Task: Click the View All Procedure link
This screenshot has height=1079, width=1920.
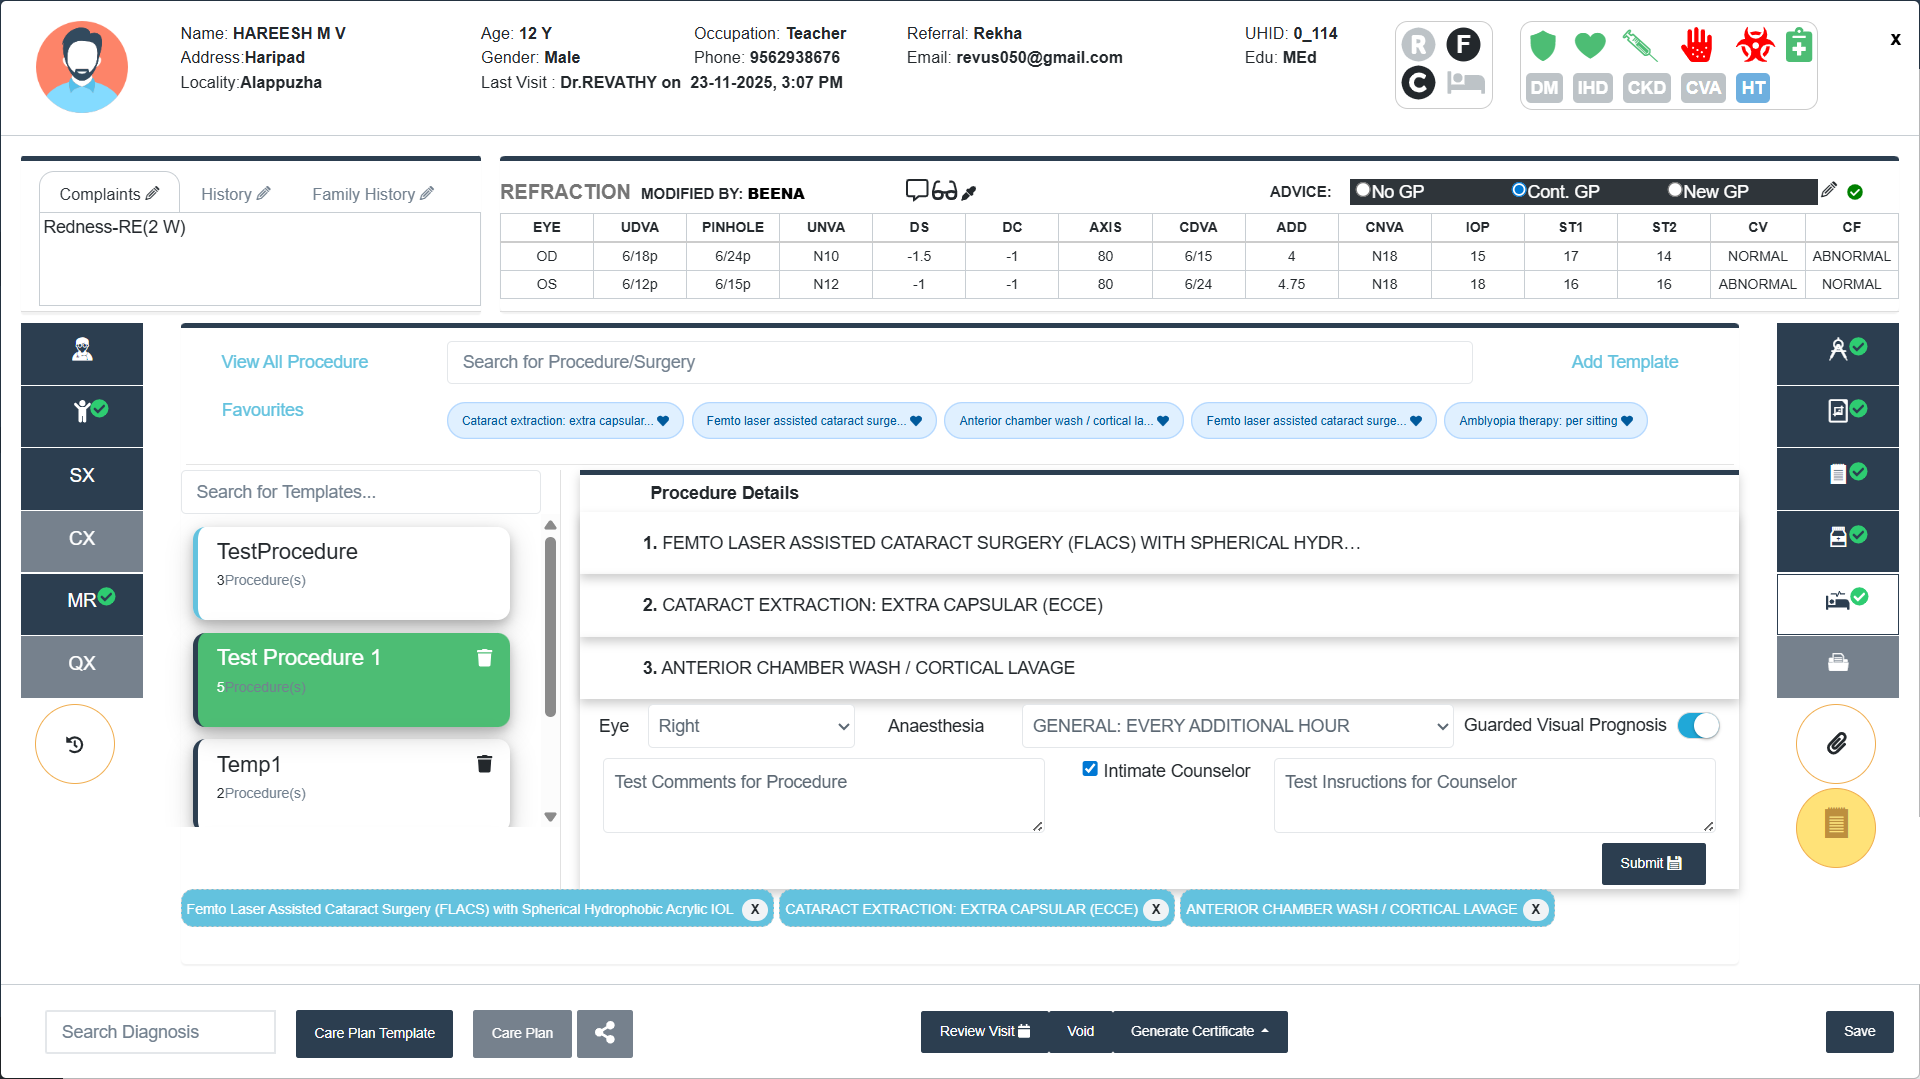Action: (294, 362)
